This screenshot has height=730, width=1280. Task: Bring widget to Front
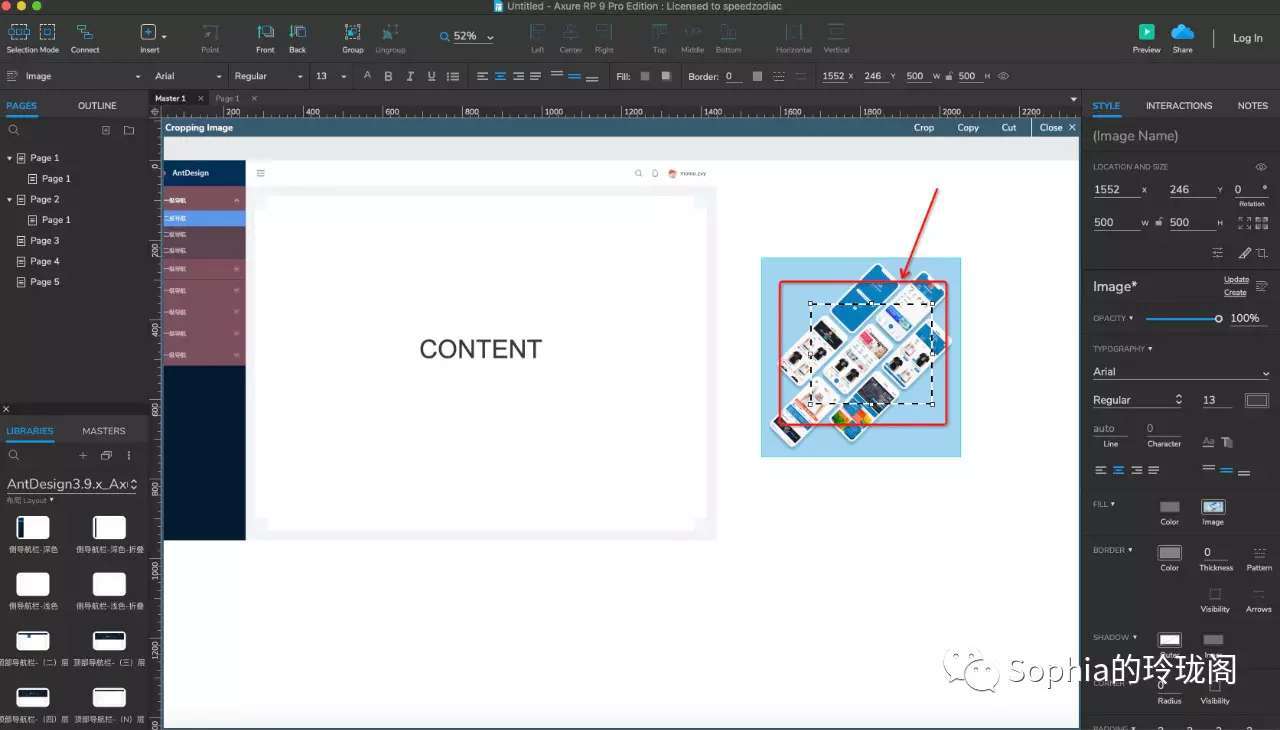pyautogui.click(x=265, y=38)
